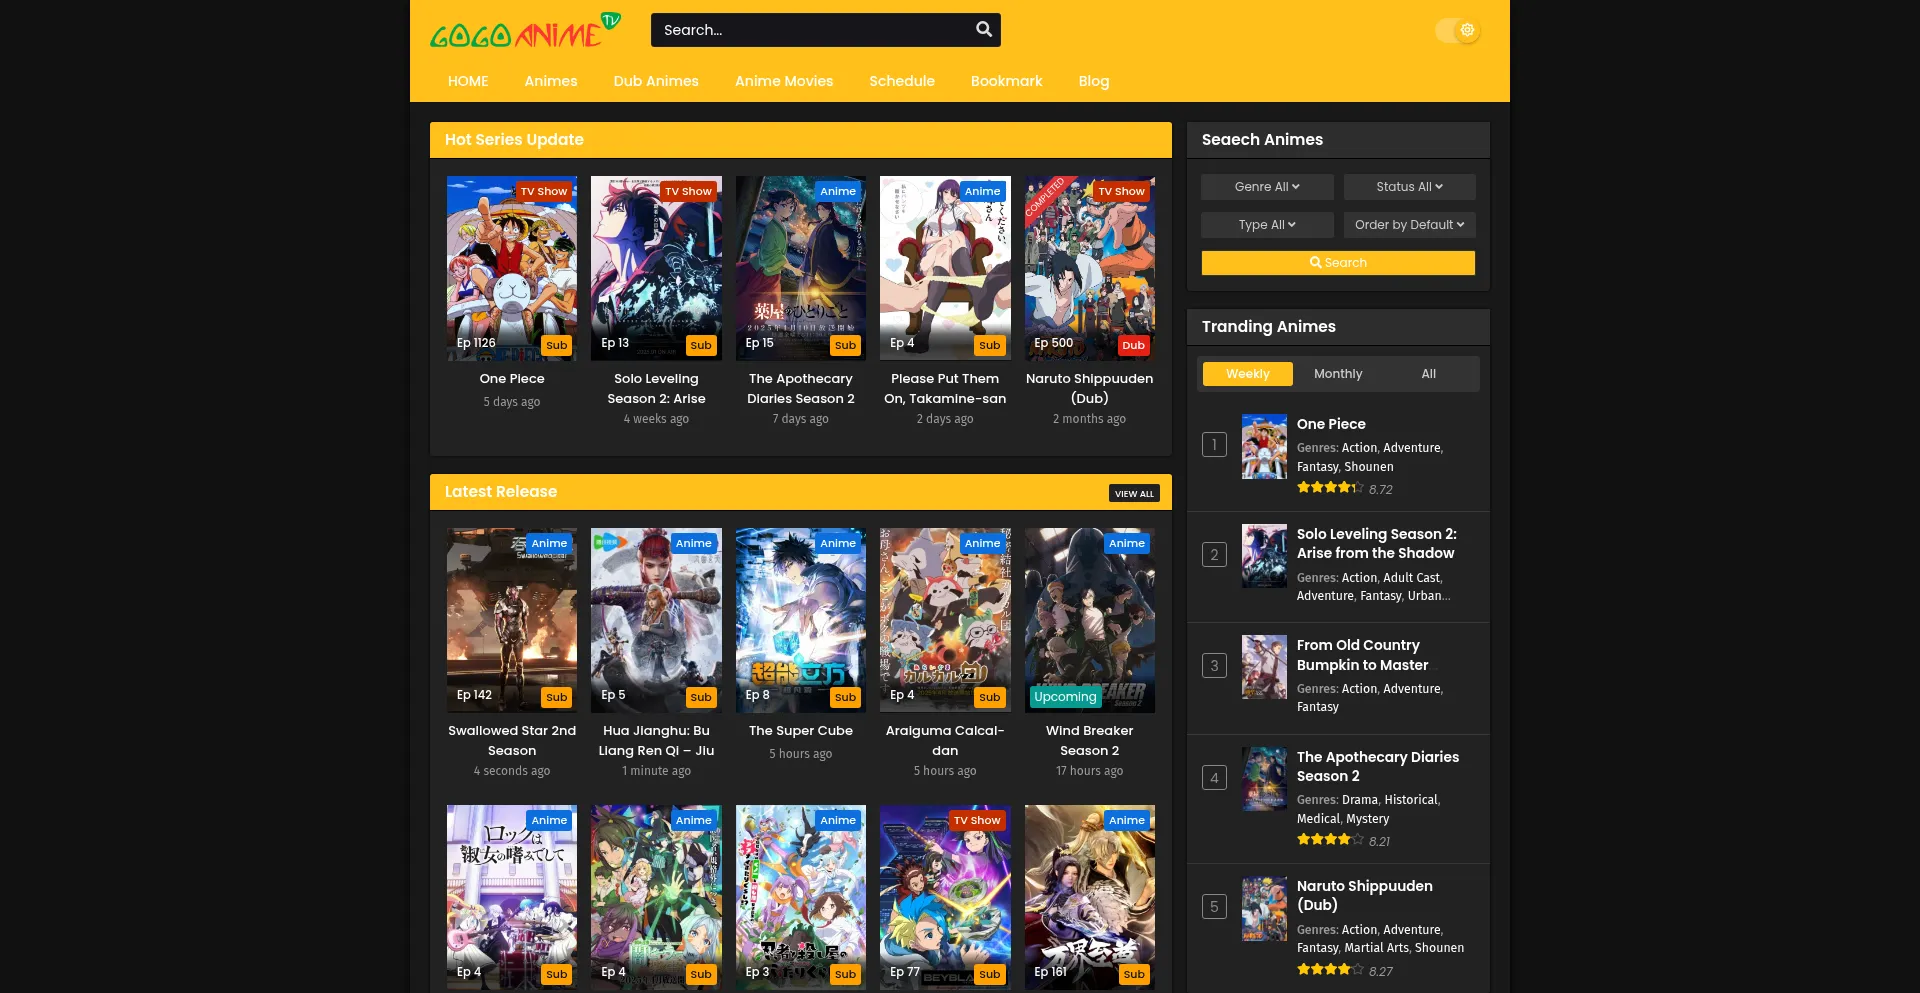This screenshot has width=1920, height=993.
Task: Click Anime badge on Apothecary Diaries card
Action: (838, 191)
